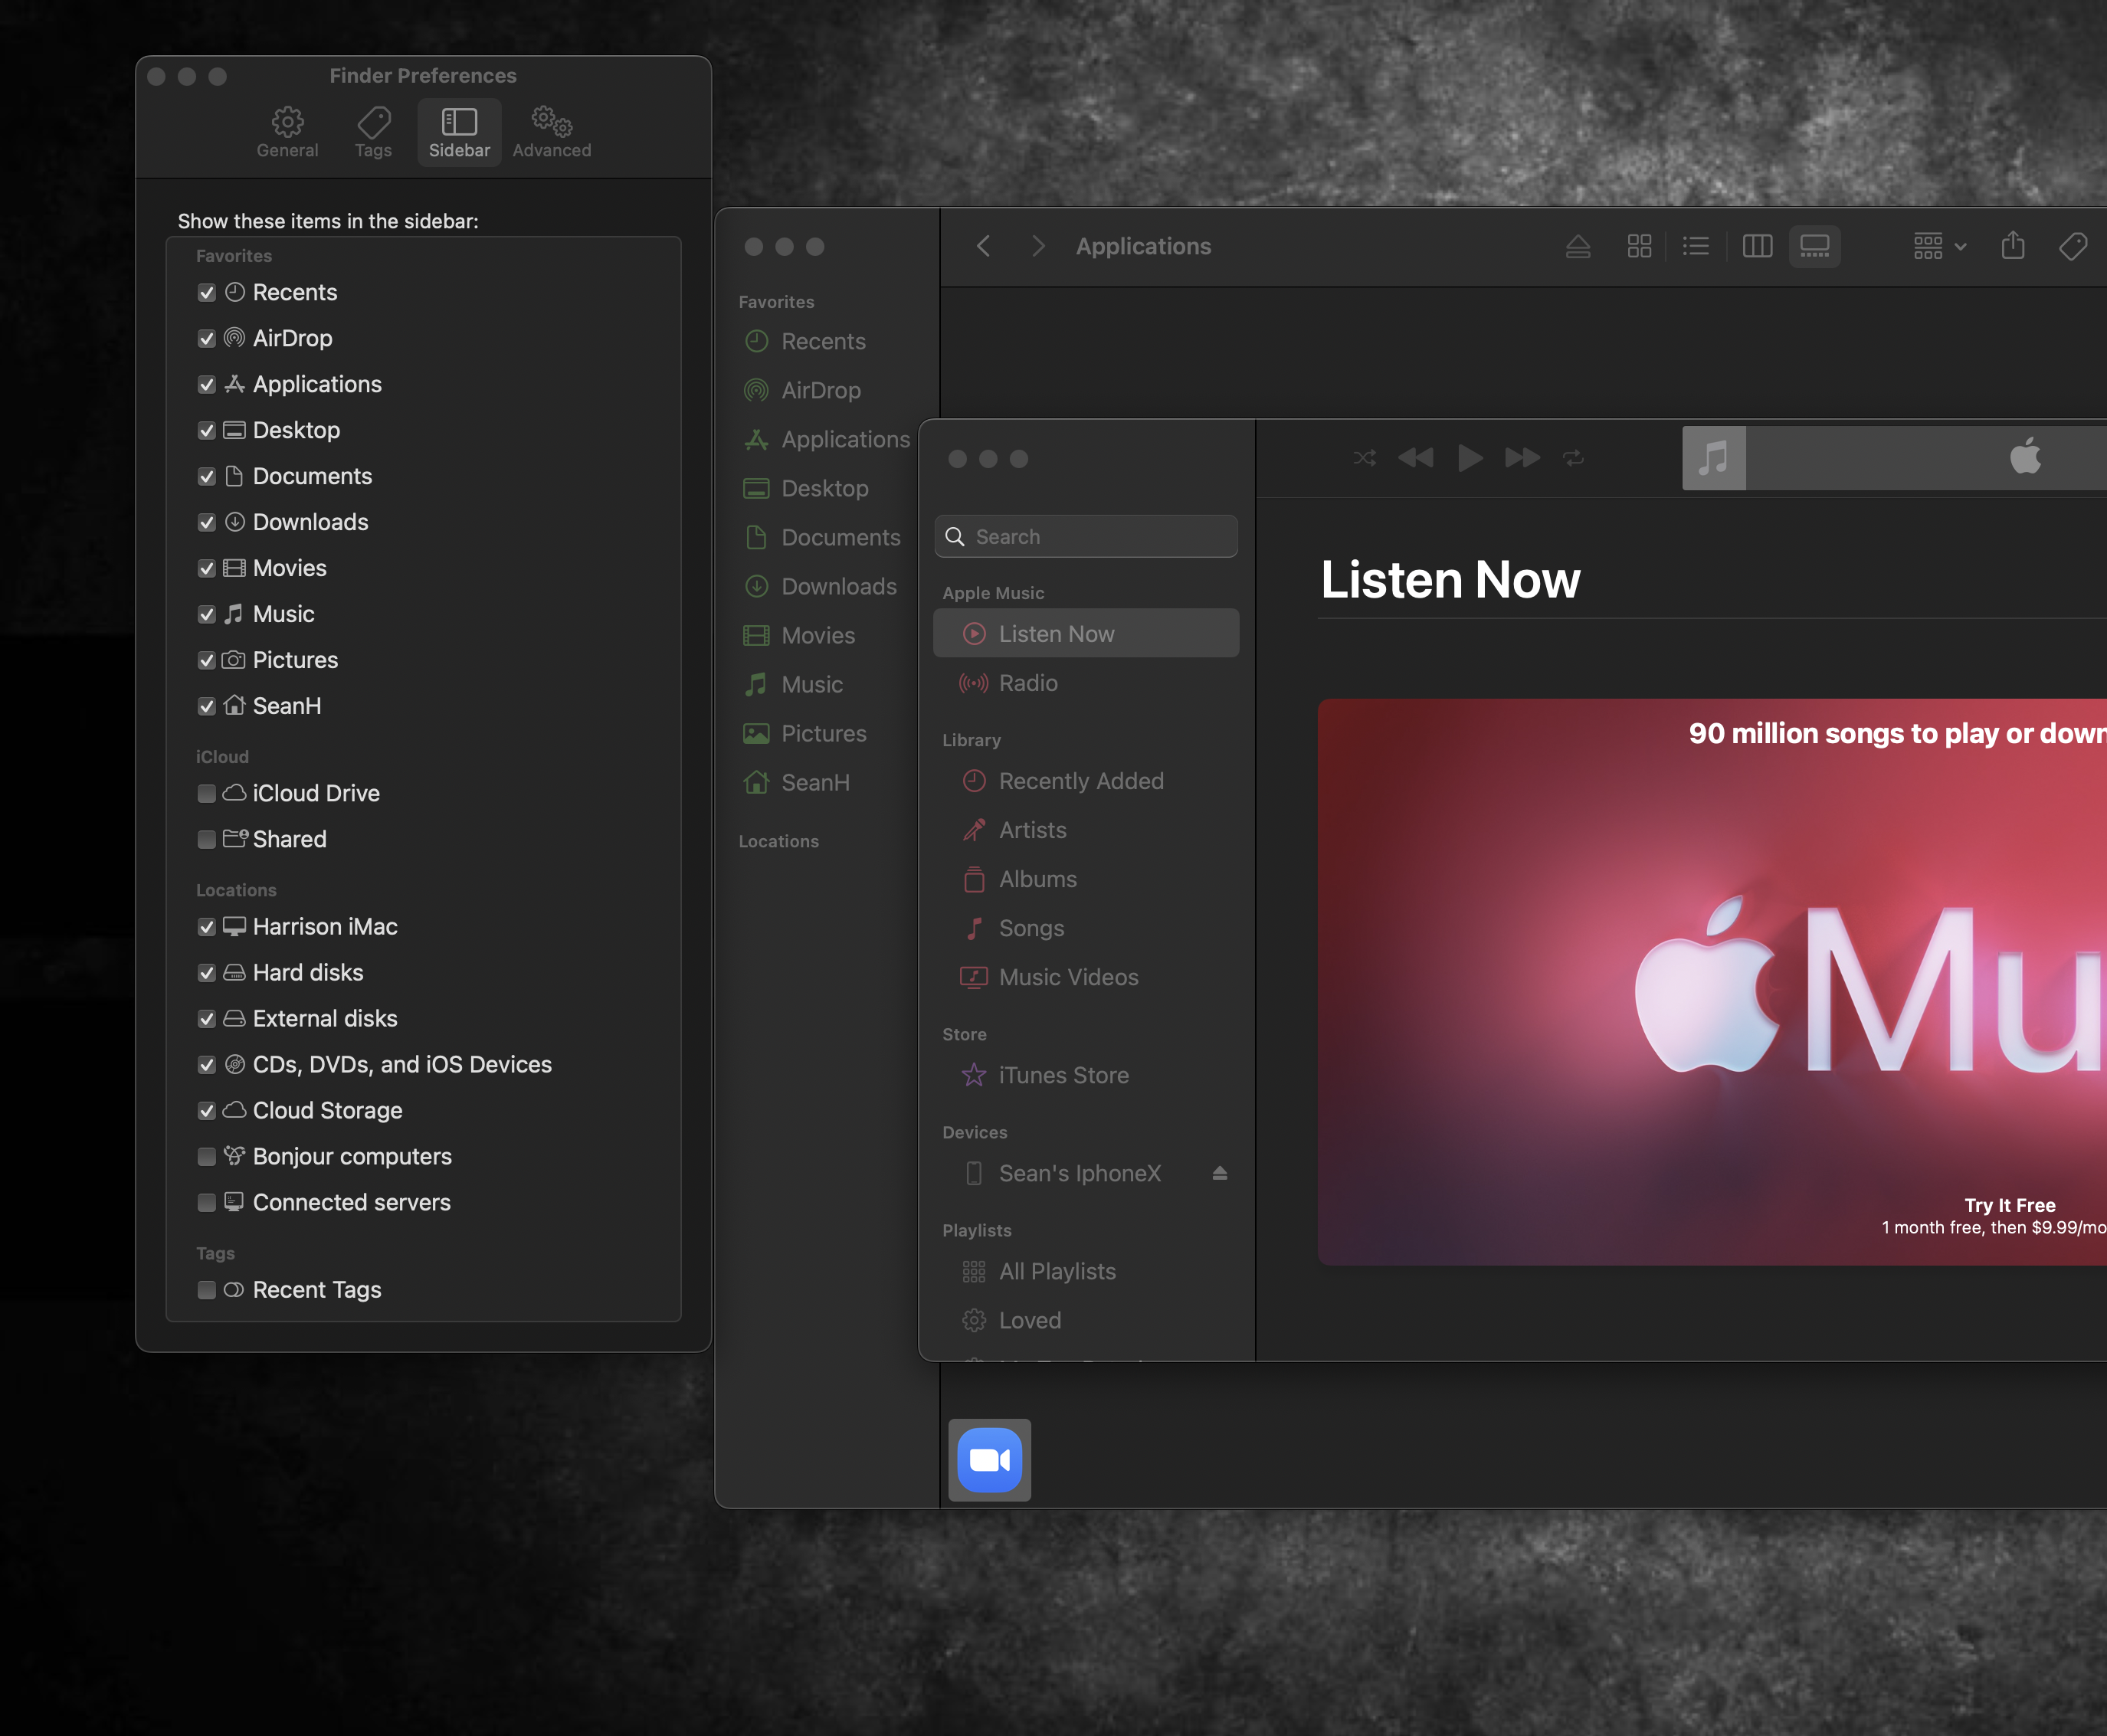Image resolution: width=2107 pixels, height=1736 pixels.
Task: Open Radio in the Music sidebar
Action: click(x=1027, y=683)
